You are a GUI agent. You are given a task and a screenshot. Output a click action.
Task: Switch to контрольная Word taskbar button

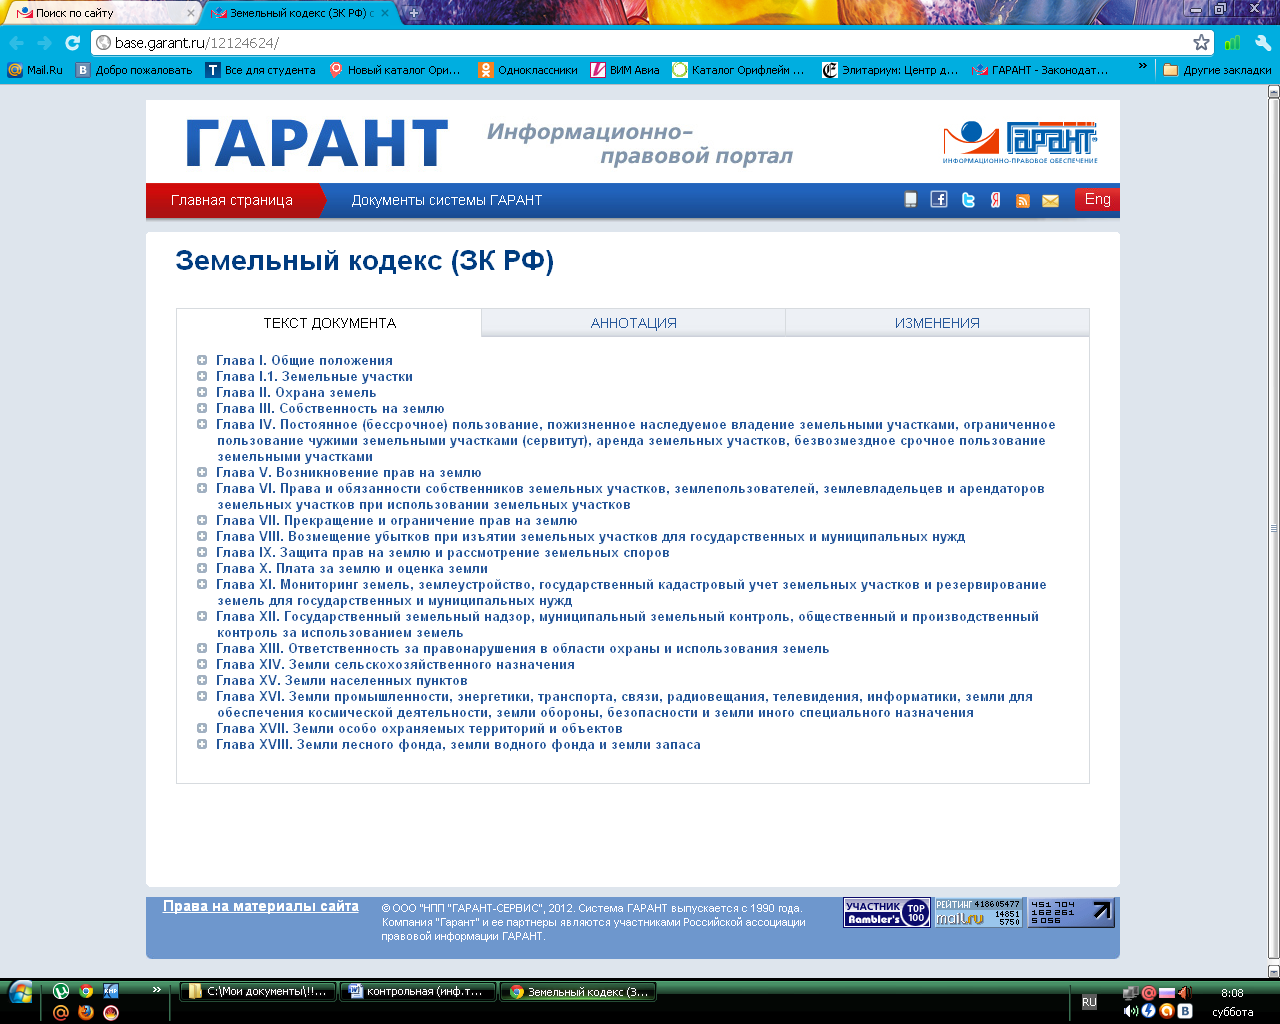tap(418, 991)
